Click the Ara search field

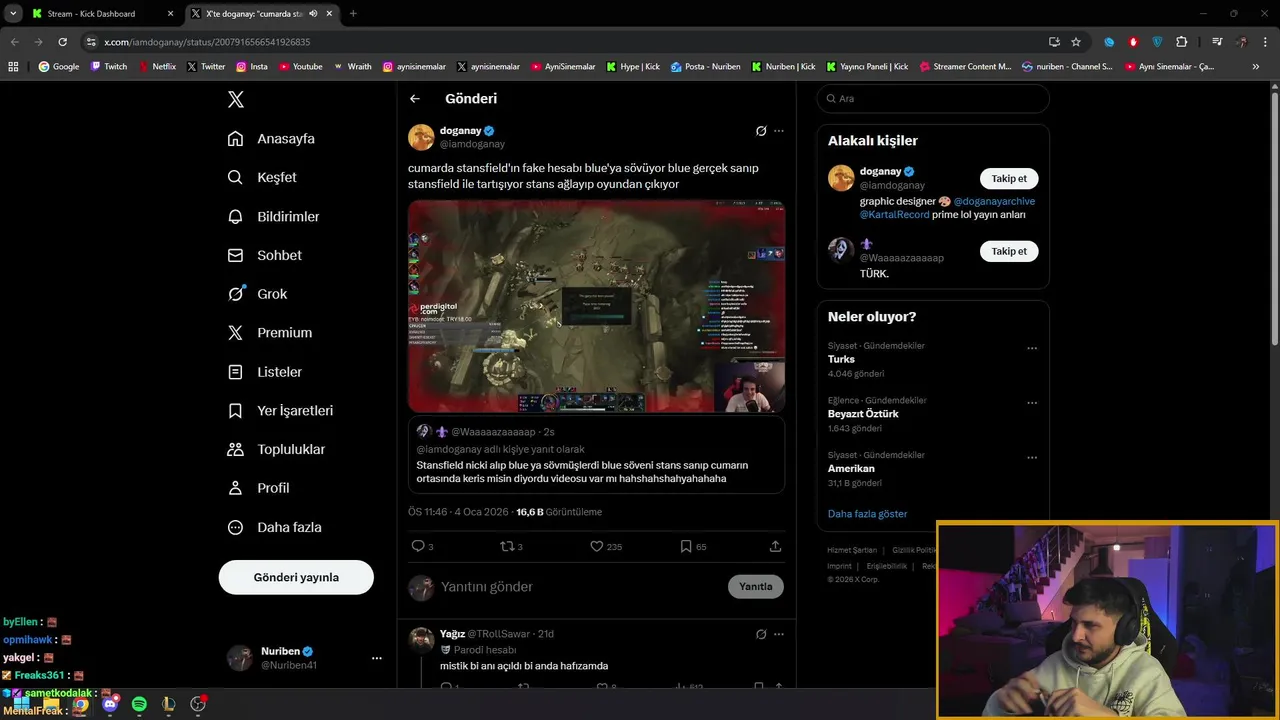(933, 99)
